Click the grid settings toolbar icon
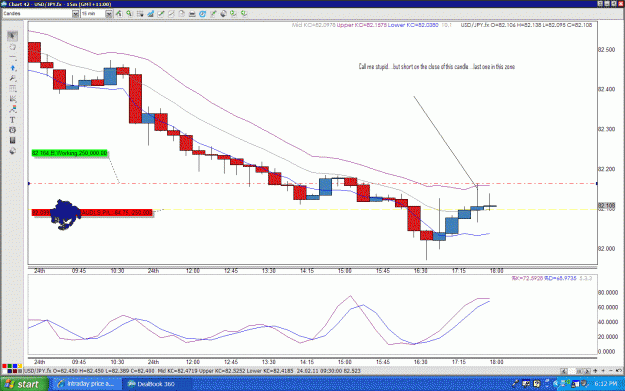Image resolution: width=625 pixels, height=391 pixels. [x=140, y=14]
